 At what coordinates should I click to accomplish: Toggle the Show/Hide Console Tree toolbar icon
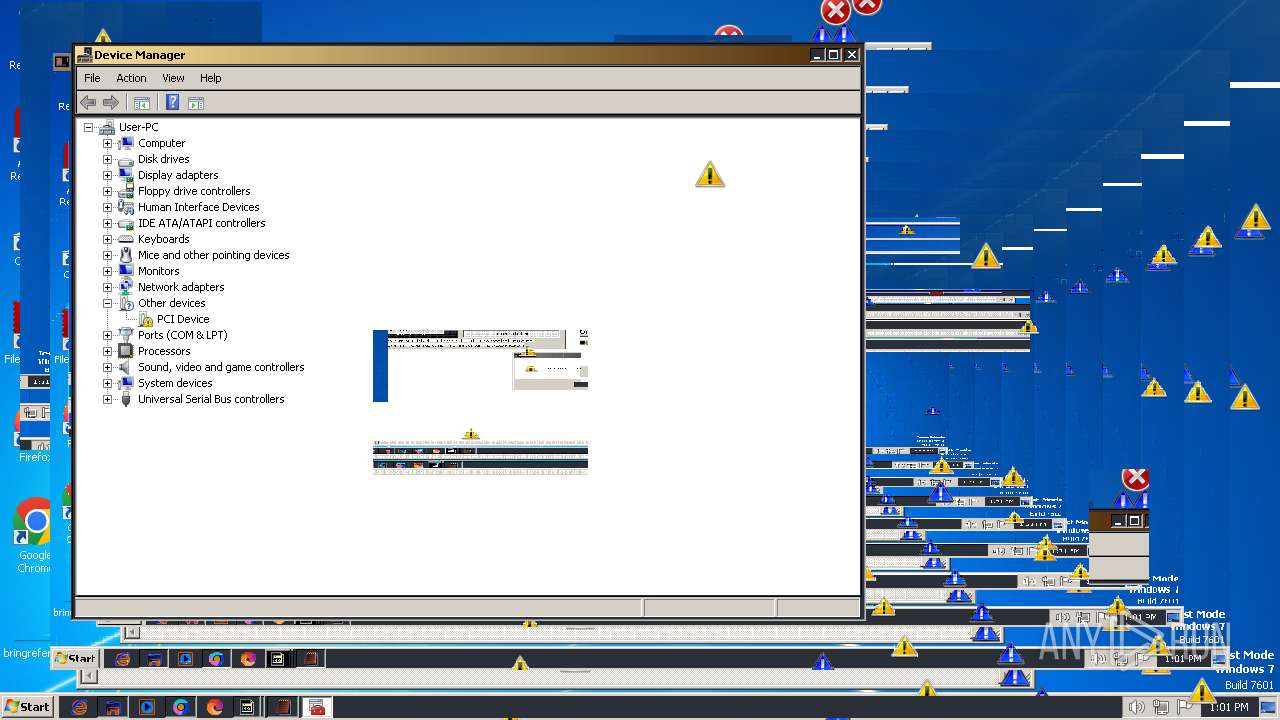pyautogui.click(x=142, y=103)
